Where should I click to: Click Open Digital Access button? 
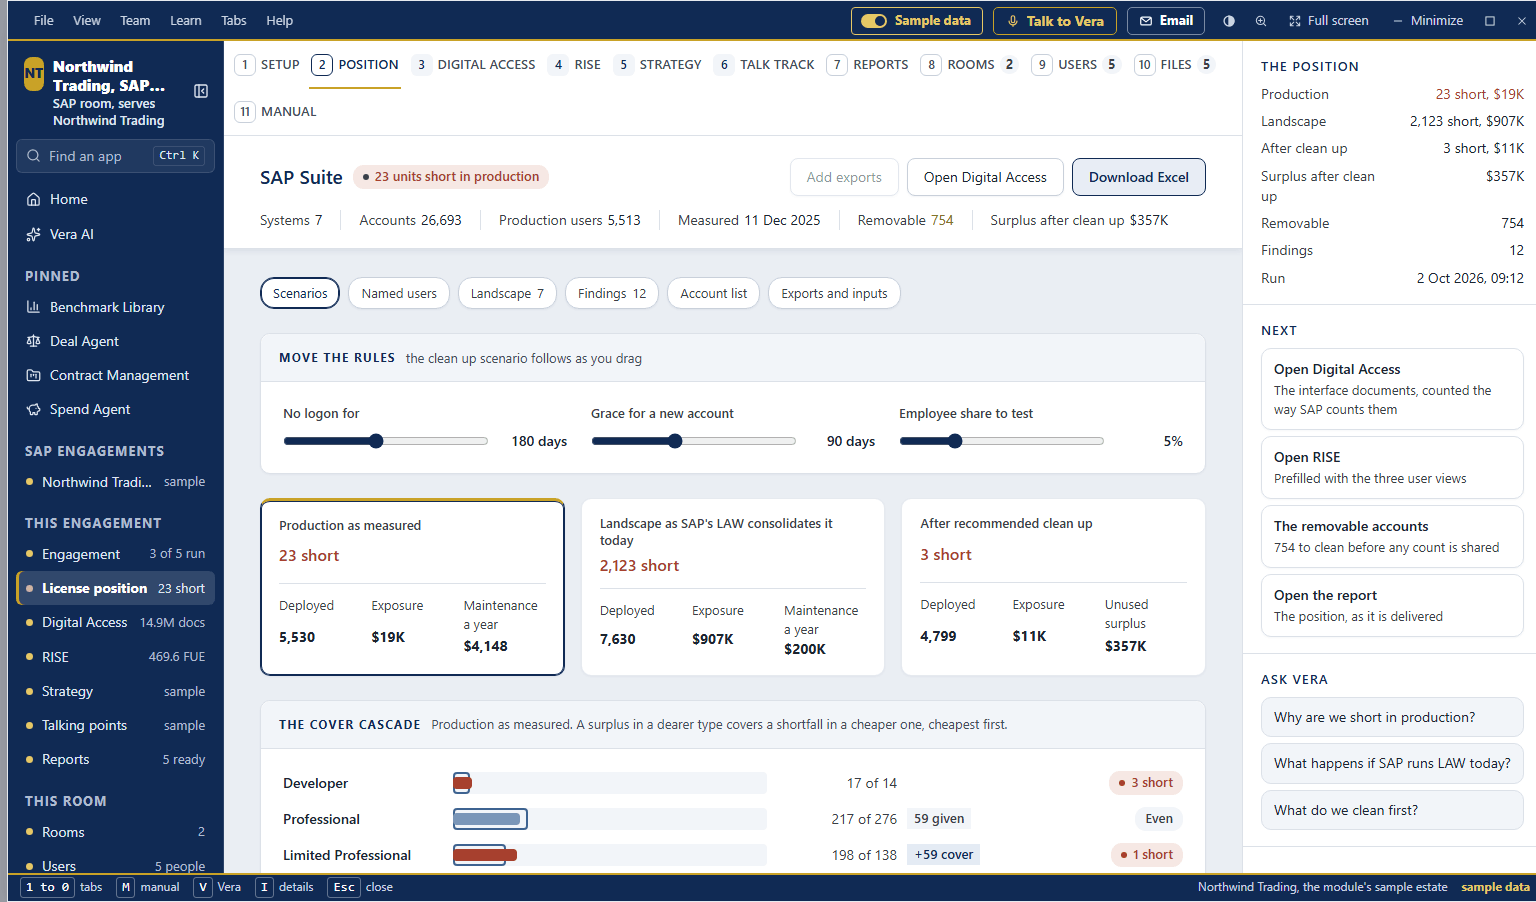(x=985, y=177)
